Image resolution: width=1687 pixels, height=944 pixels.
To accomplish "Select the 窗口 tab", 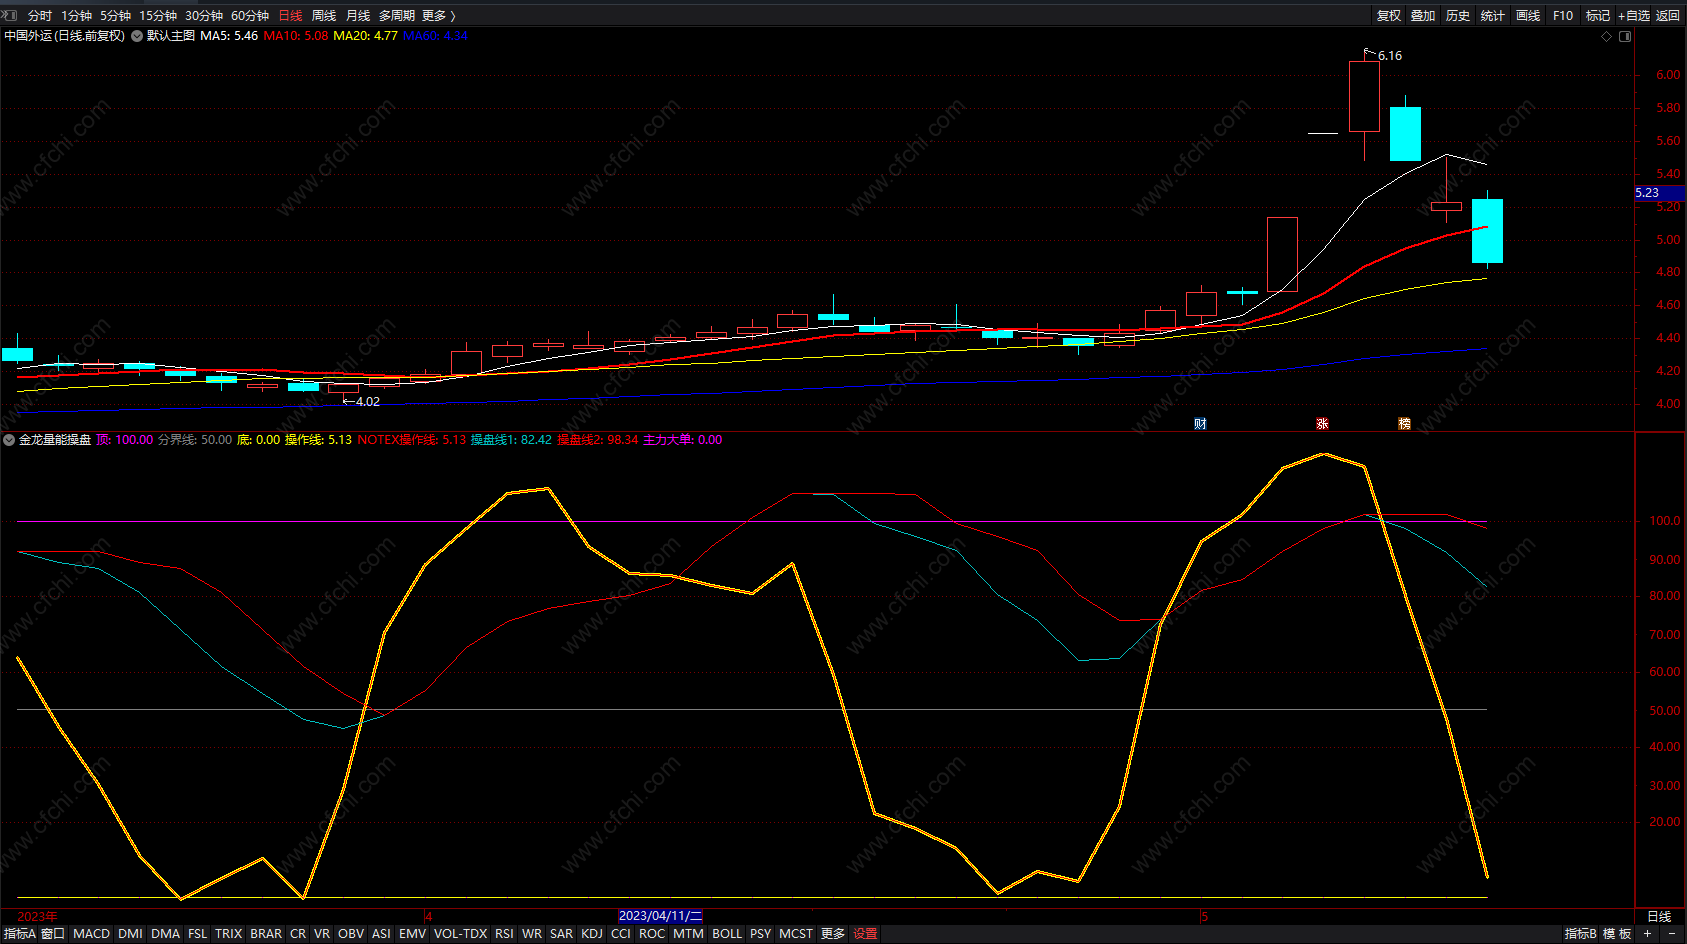I will click(53, 934).
